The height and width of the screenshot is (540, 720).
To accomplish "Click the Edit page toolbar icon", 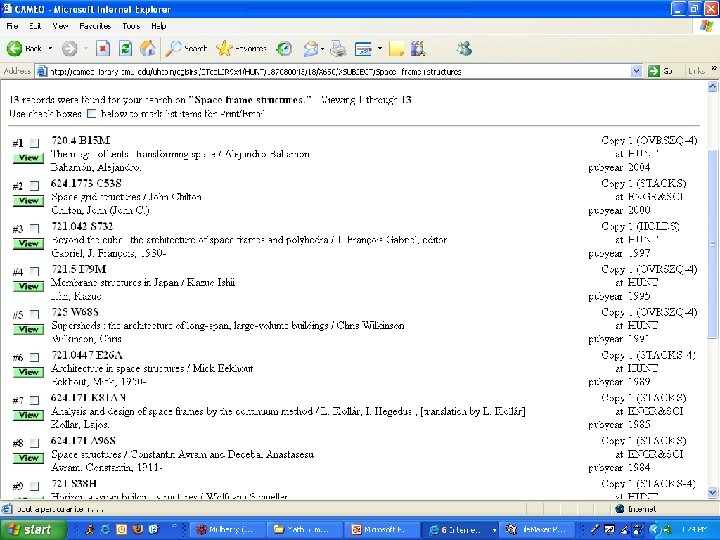I will (363, 48).
